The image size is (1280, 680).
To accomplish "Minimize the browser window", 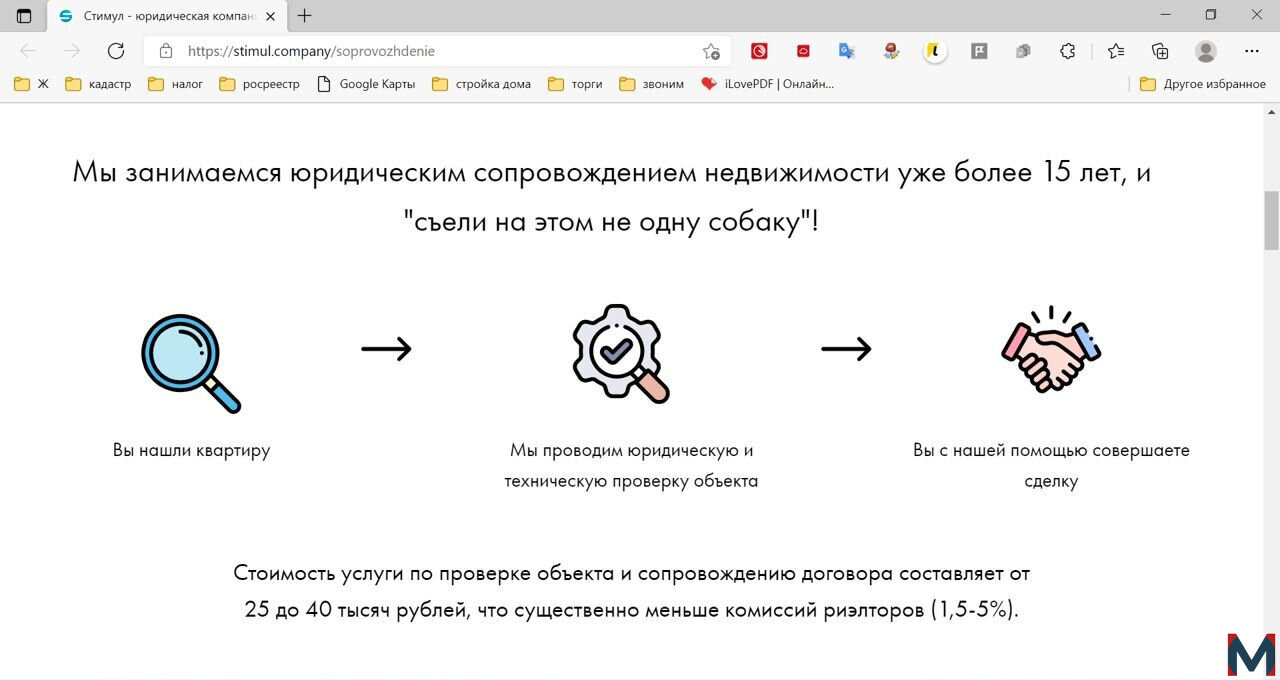I will 1165,15.
